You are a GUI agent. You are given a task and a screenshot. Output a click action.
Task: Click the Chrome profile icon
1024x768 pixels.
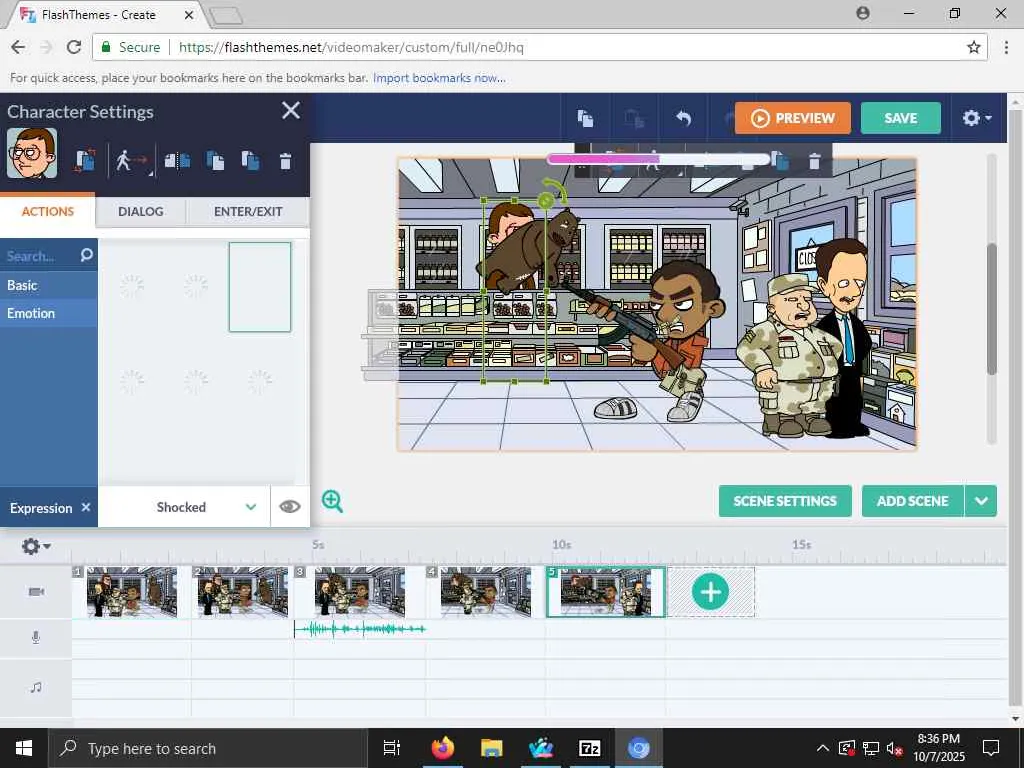(x=863, y=13)
